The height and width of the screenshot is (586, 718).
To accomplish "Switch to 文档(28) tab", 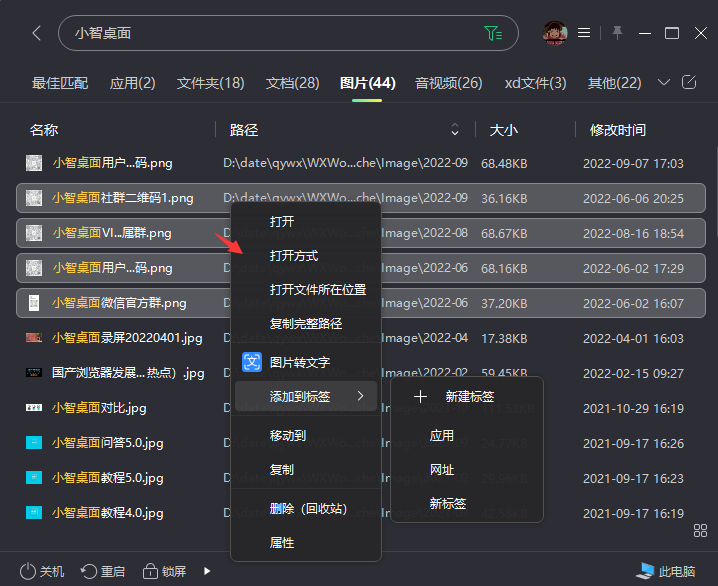I will pyautogui.click(x=293, y=83).
